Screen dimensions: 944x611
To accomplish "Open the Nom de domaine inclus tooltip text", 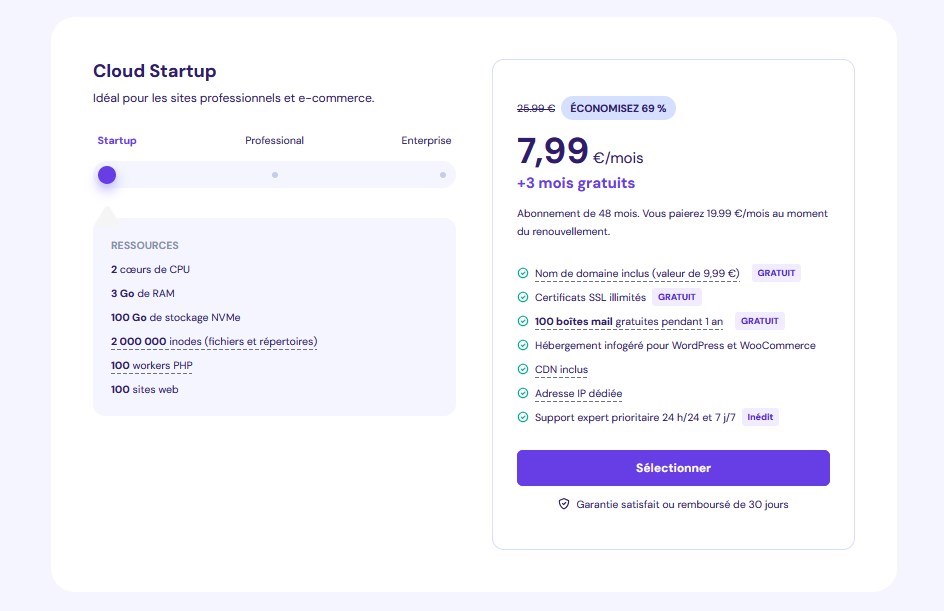I will pos(637,273).
